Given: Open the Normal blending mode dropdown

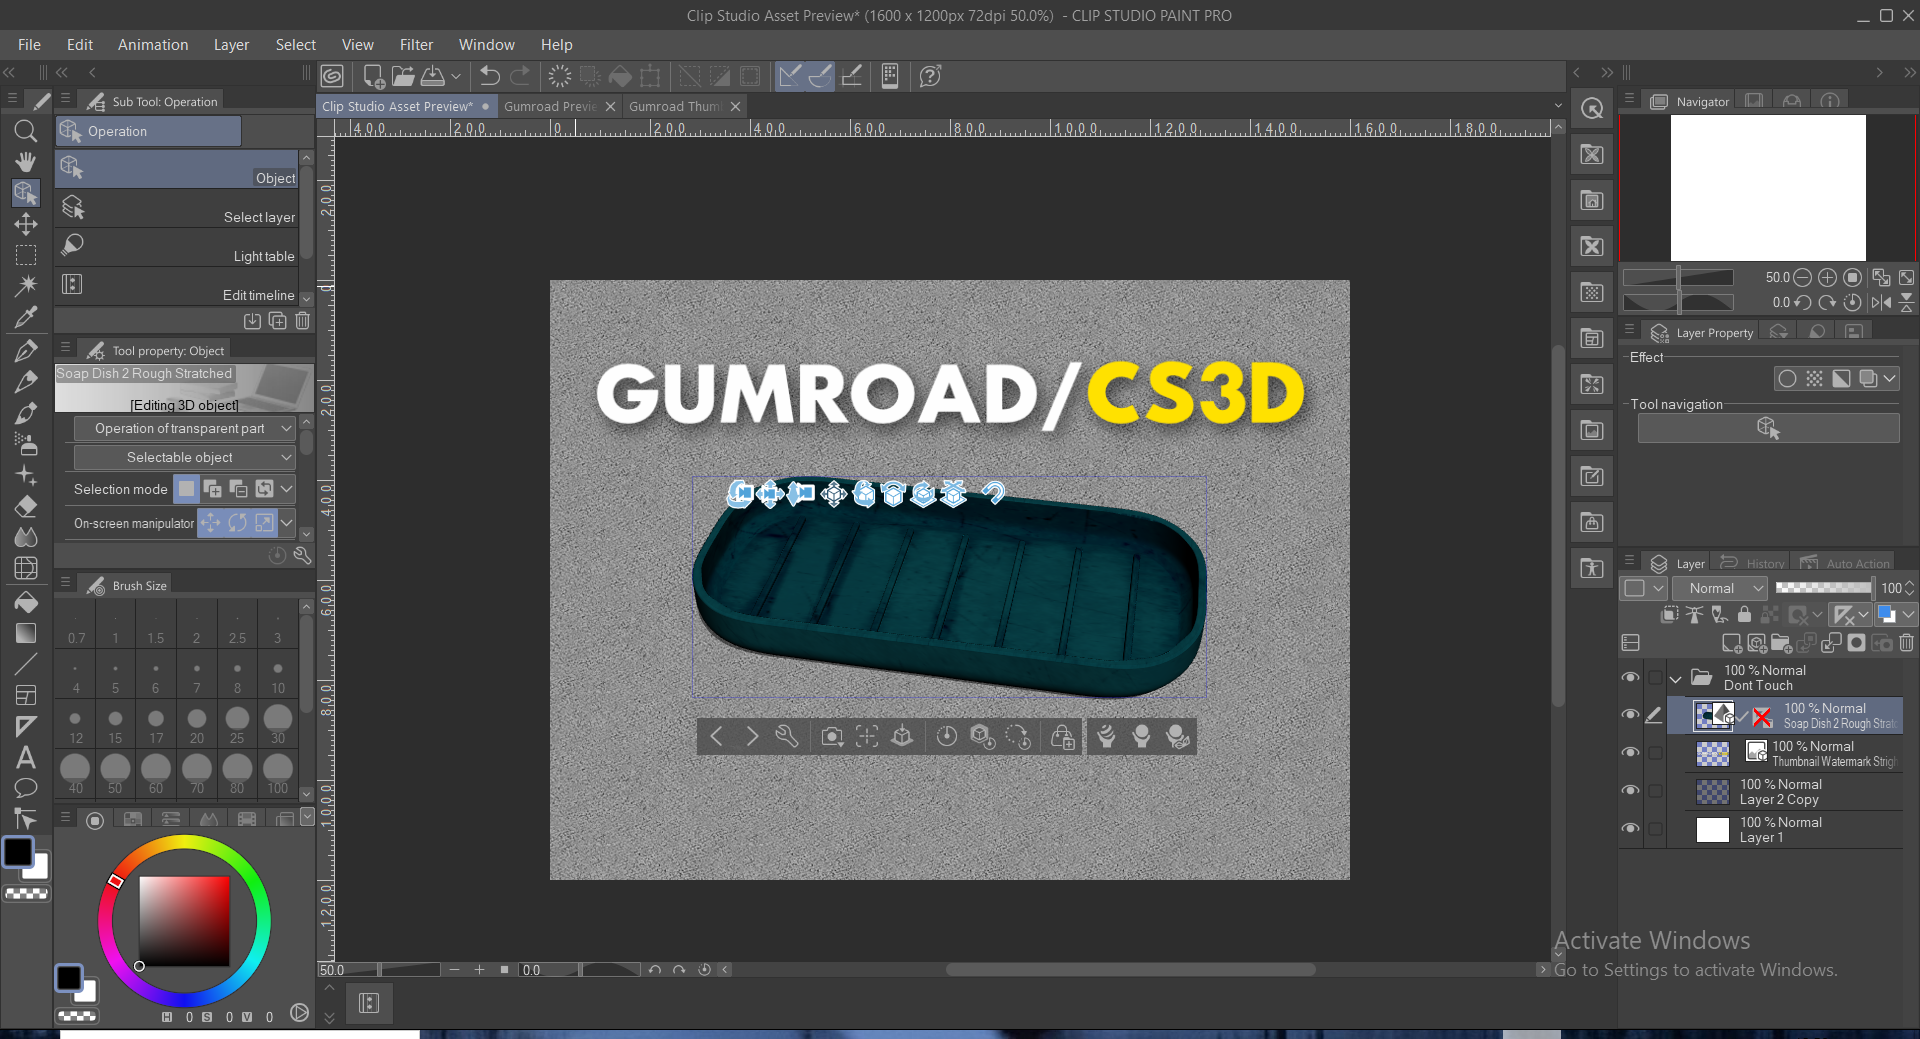Looking at the screenshot, I should click(x=1720, y=588).
